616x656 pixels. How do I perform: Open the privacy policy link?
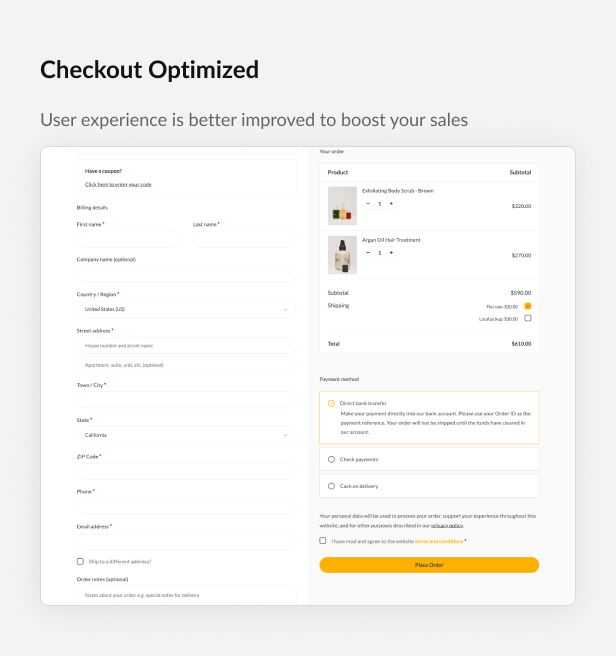(447, 525)
